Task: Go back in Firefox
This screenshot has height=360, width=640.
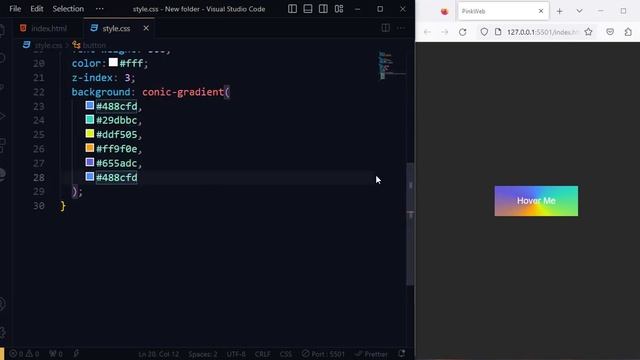Action: coord(427,32)
